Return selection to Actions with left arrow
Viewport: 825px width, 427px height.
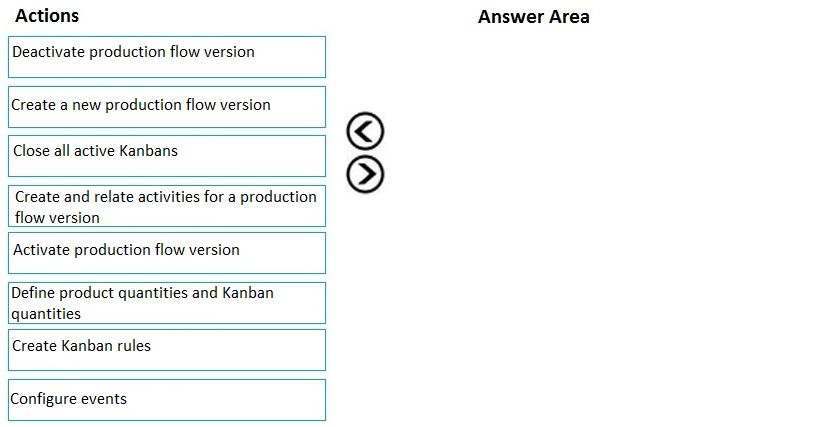(365, 130)
